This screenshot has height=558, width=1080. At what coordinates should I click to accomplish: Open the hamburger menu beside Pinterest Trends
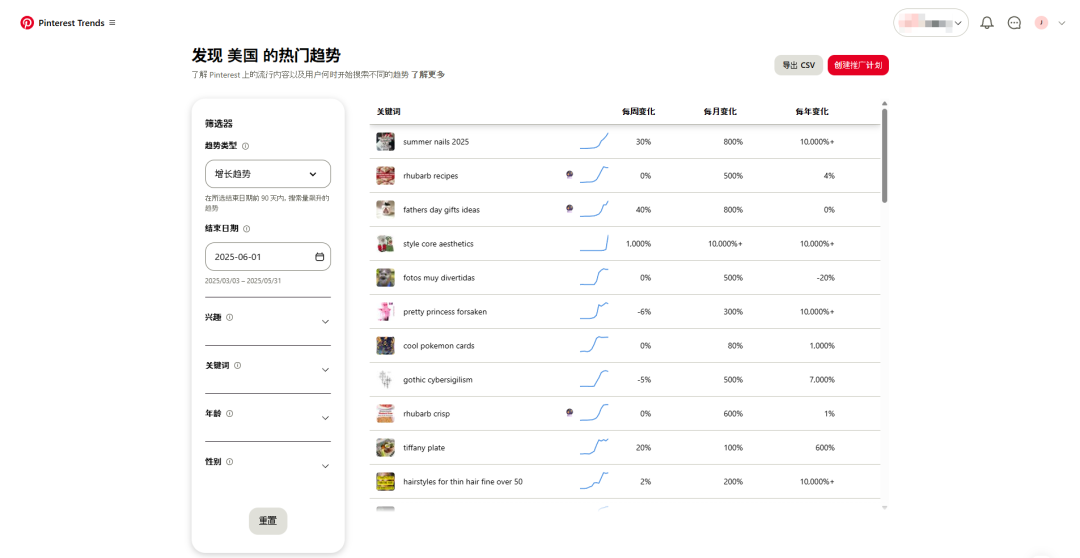pyautogui.click(x=112, y=23)
